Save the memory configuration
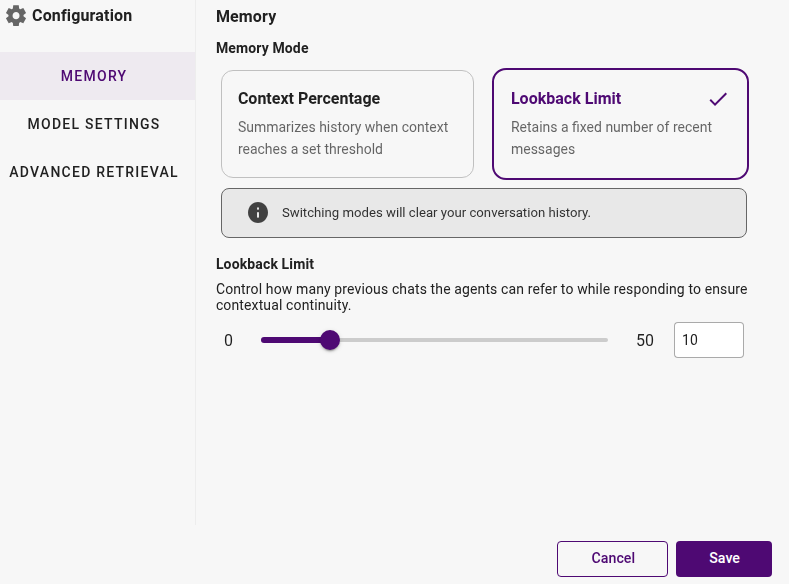This screenshot has height=584, width=789. click(x=724, y=558)
